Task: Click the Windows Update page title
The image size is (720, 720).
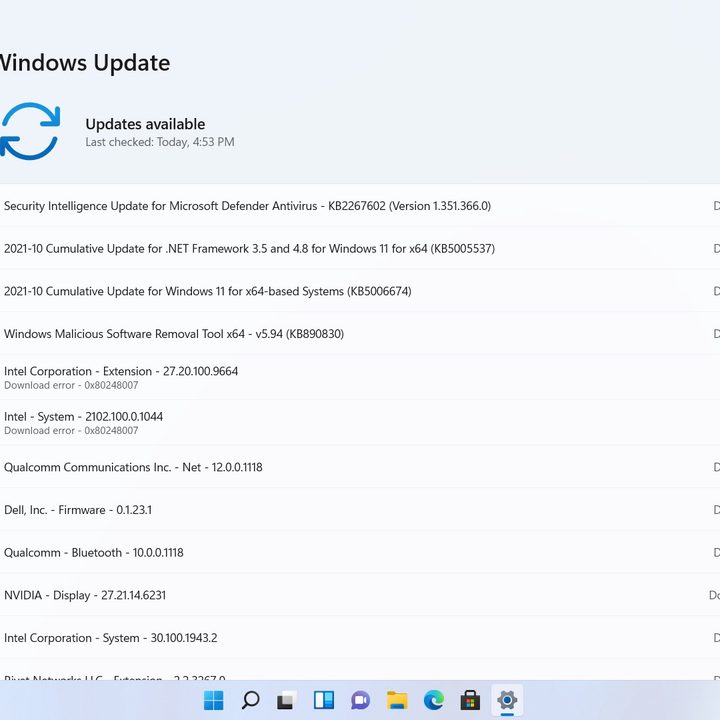Action: pos(84,62)
